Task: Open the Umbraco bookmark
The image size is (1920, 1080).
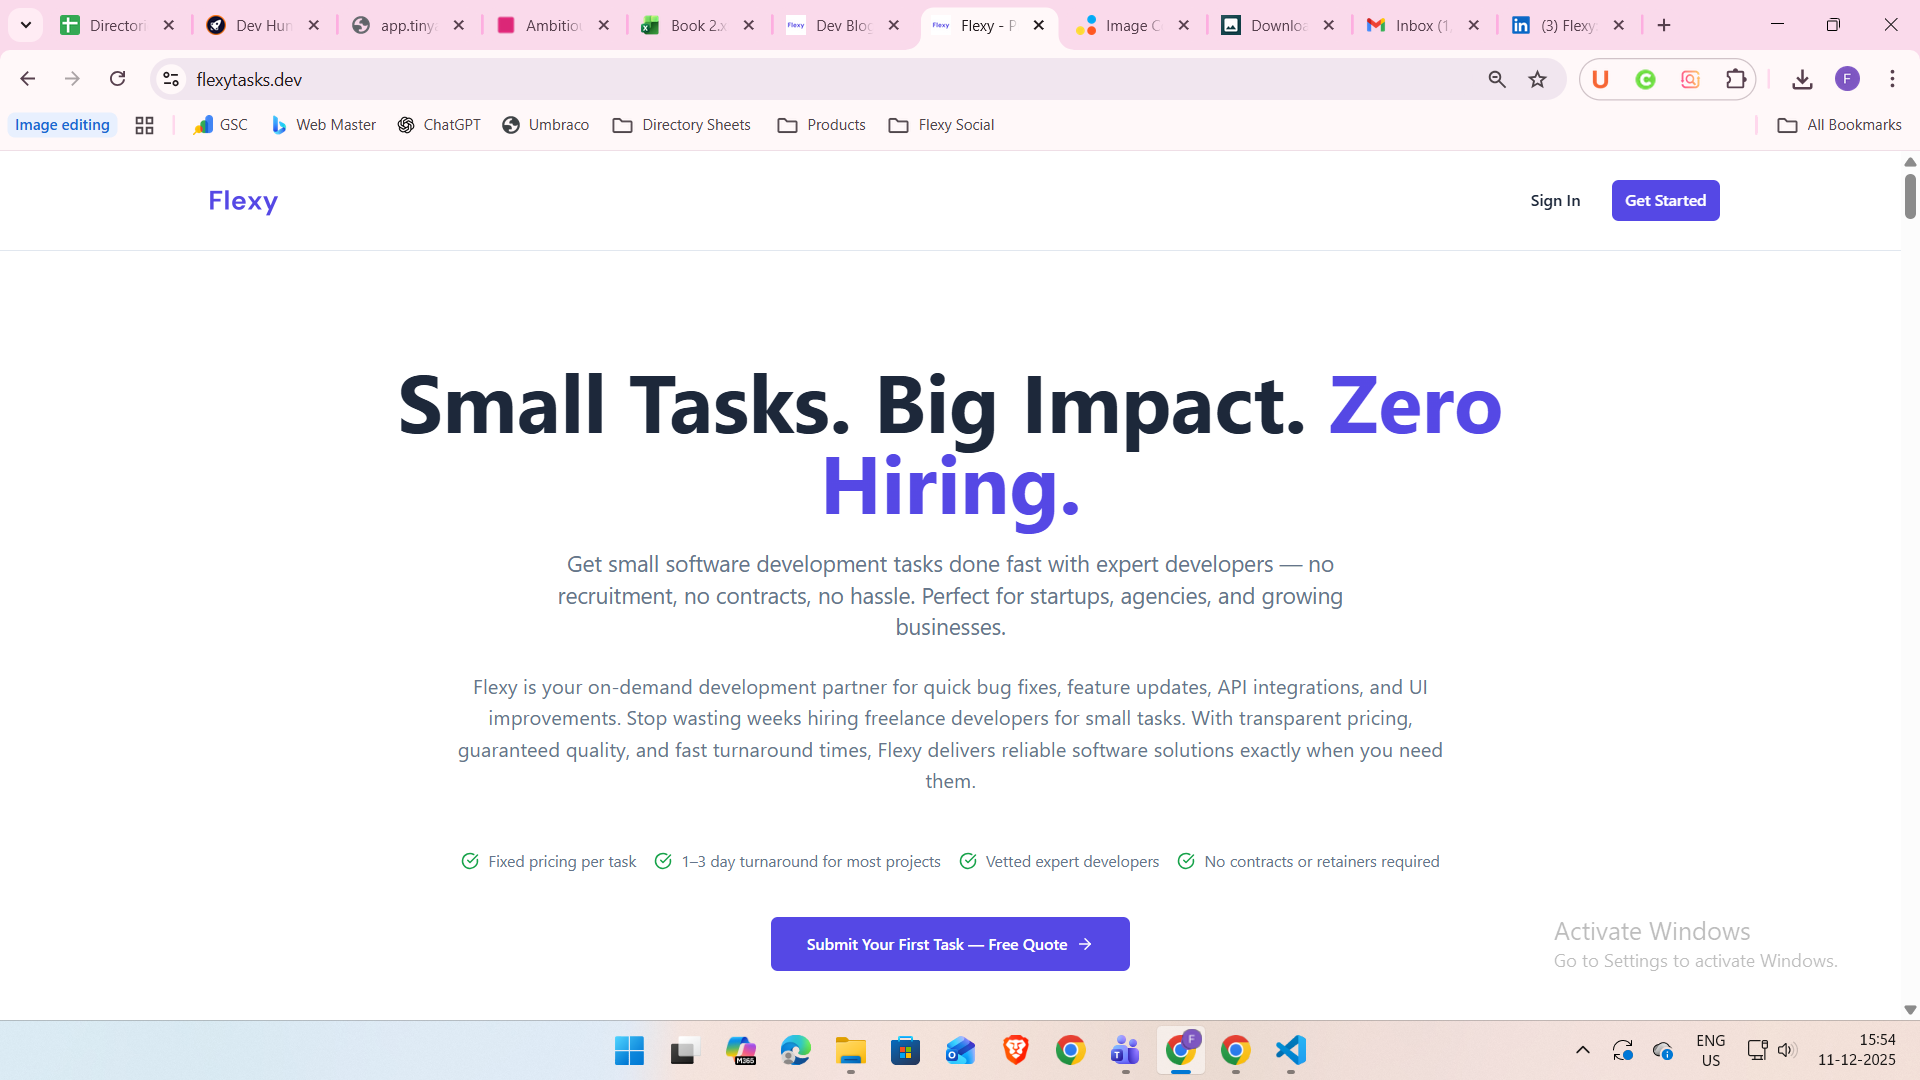Action: click(545, 125)
